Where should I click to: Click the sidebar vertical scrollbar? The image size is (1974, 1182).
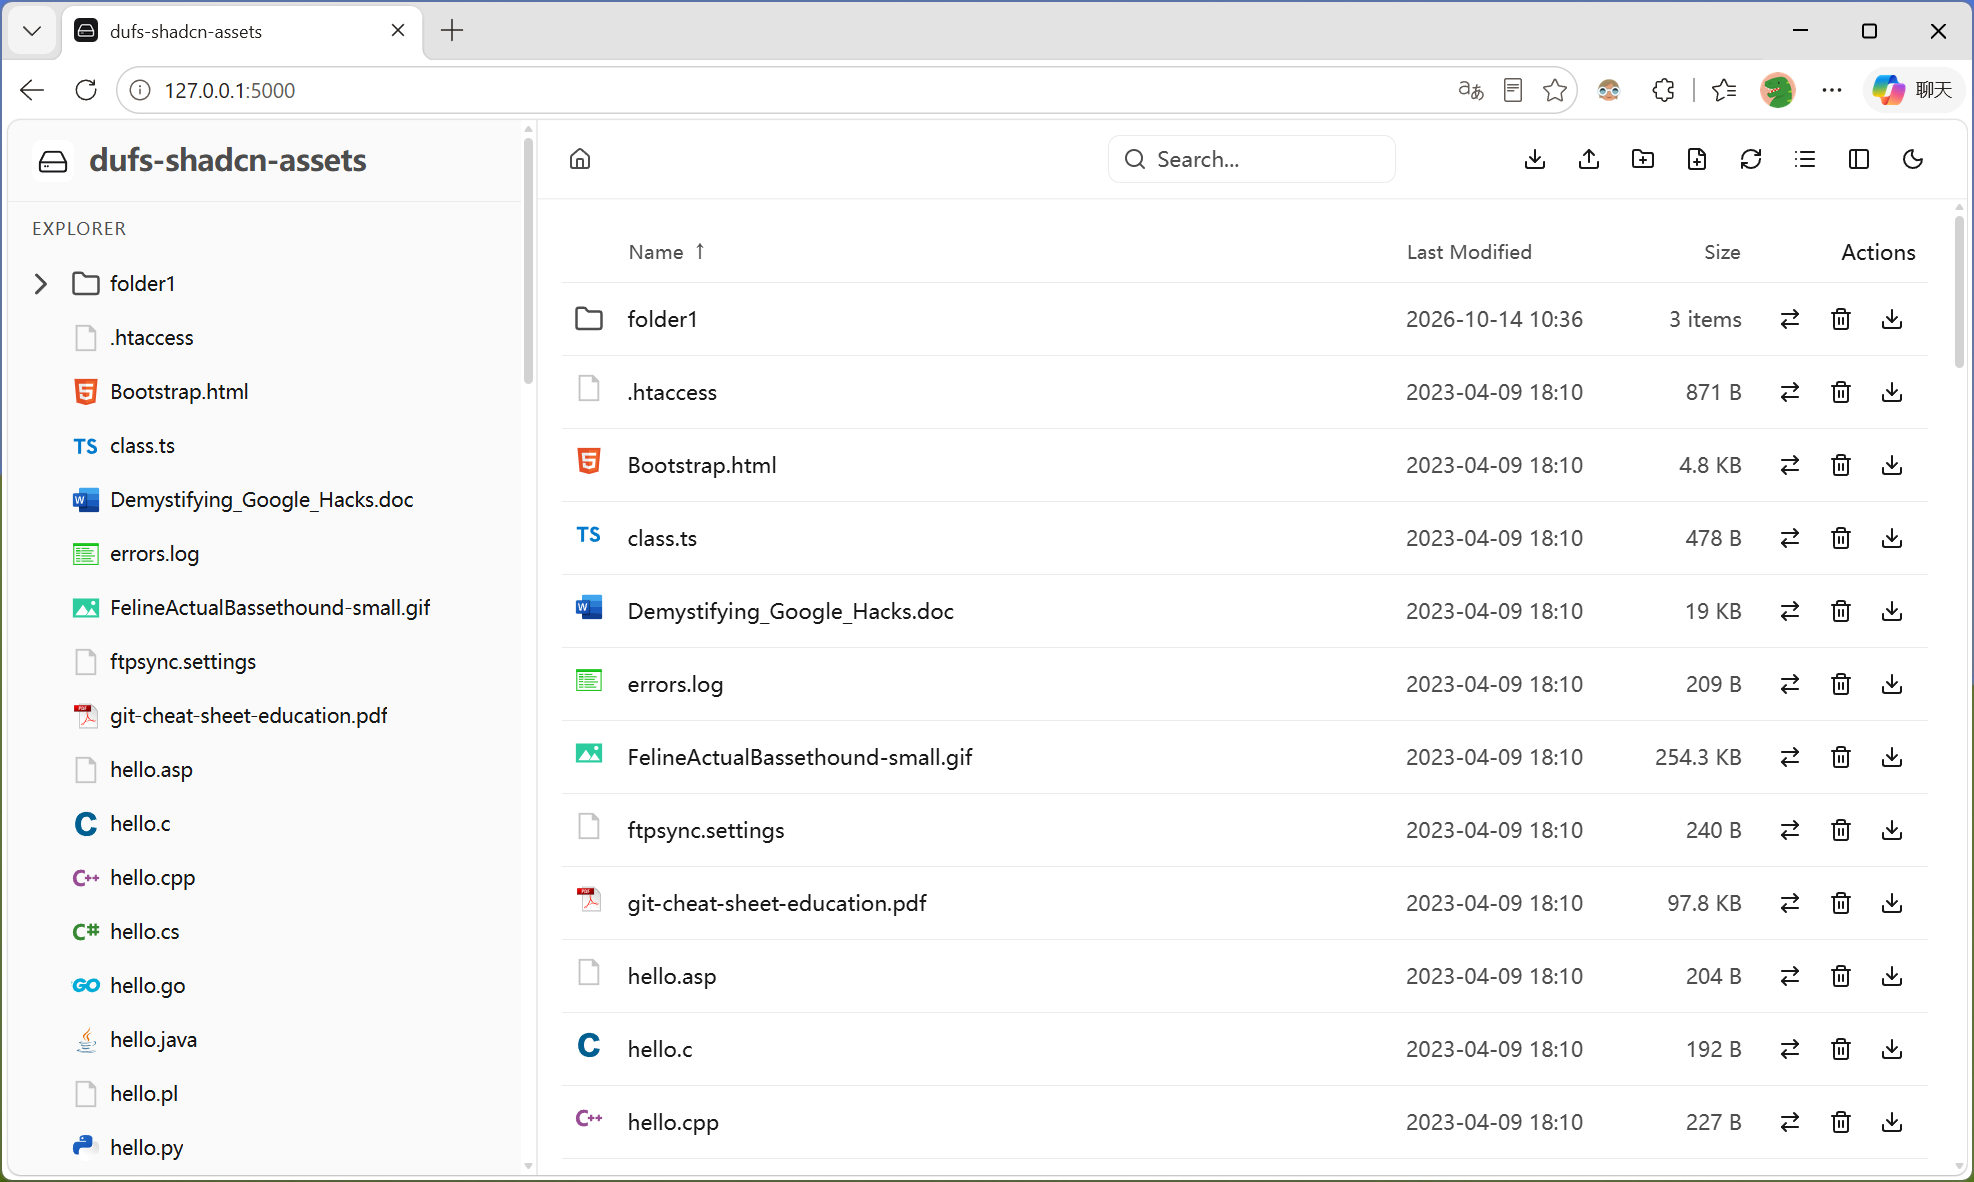(528, 260)
